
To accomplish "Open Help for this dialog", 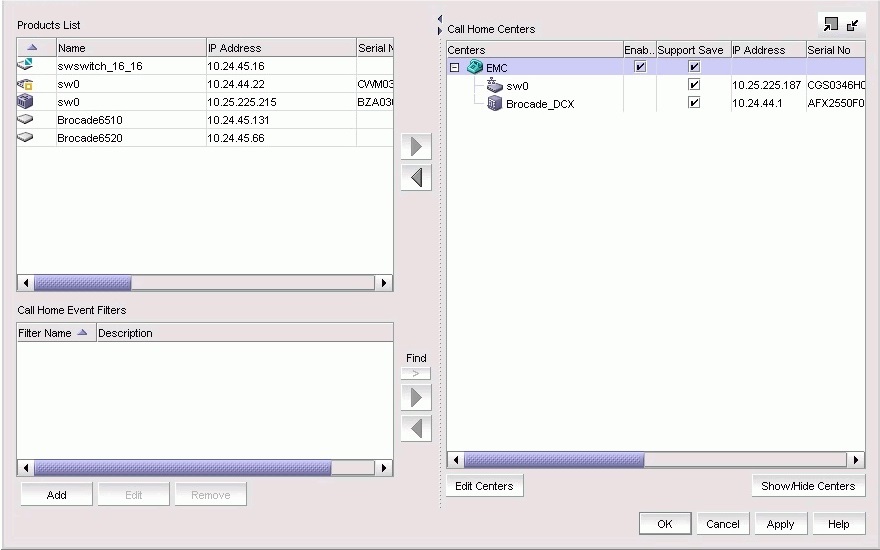I will 838,524.
